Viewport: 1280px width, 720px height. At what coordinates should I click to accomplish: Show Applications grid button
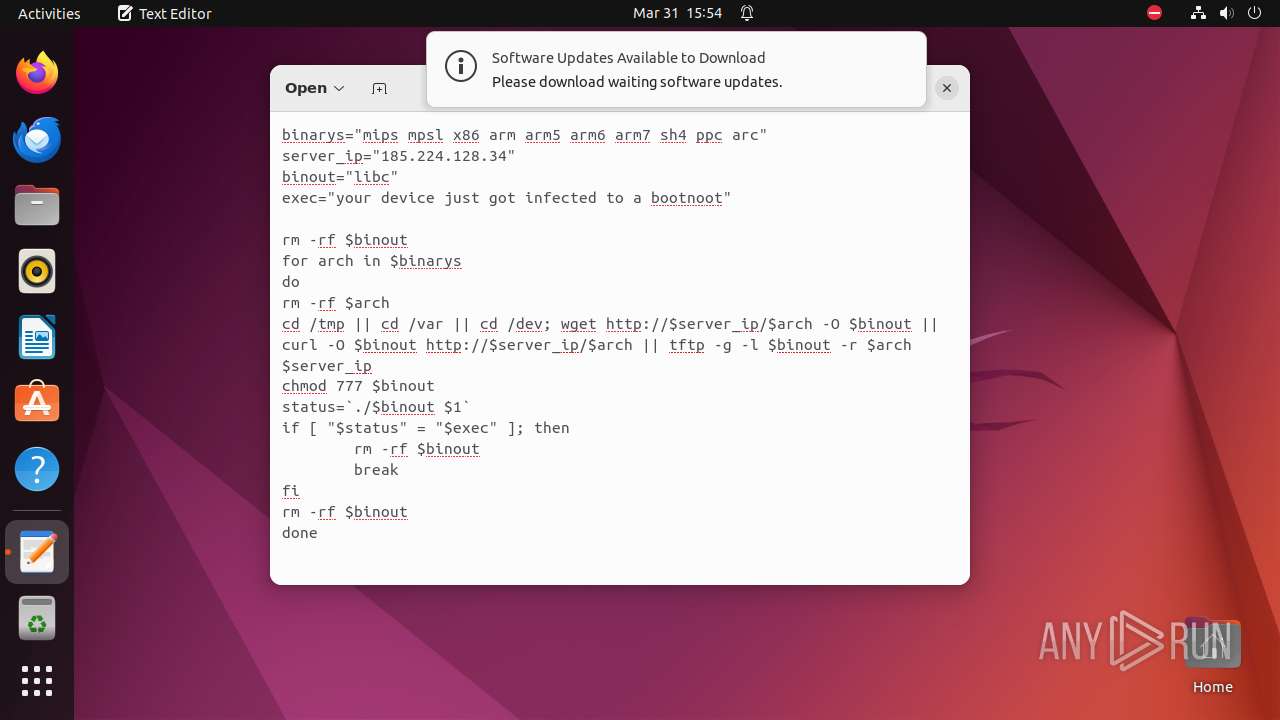[x=37, y=681]
